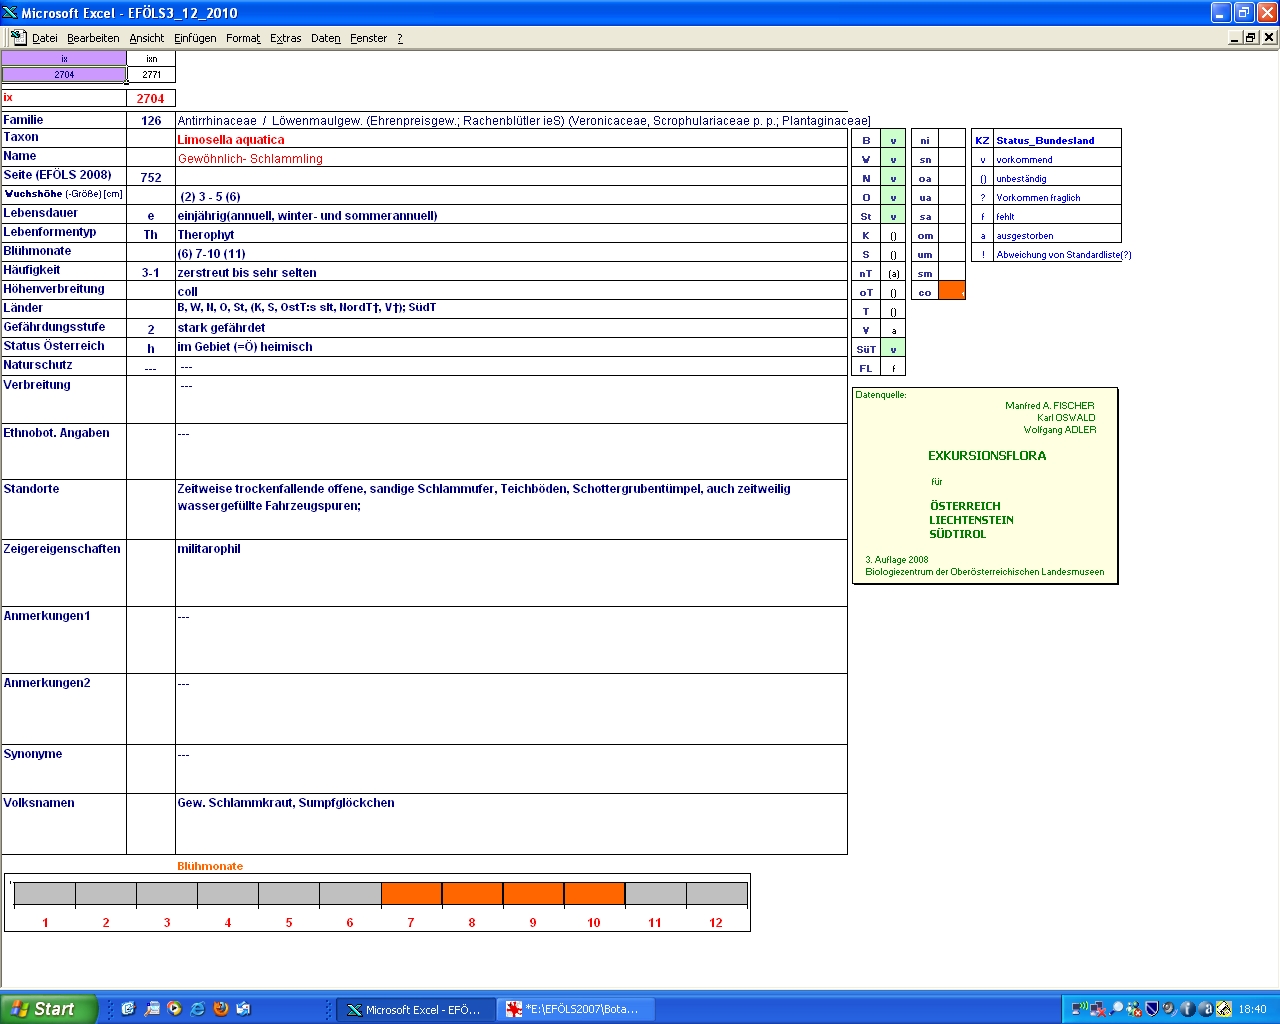
Task: Open the Format menu
Action: [243, 38]
